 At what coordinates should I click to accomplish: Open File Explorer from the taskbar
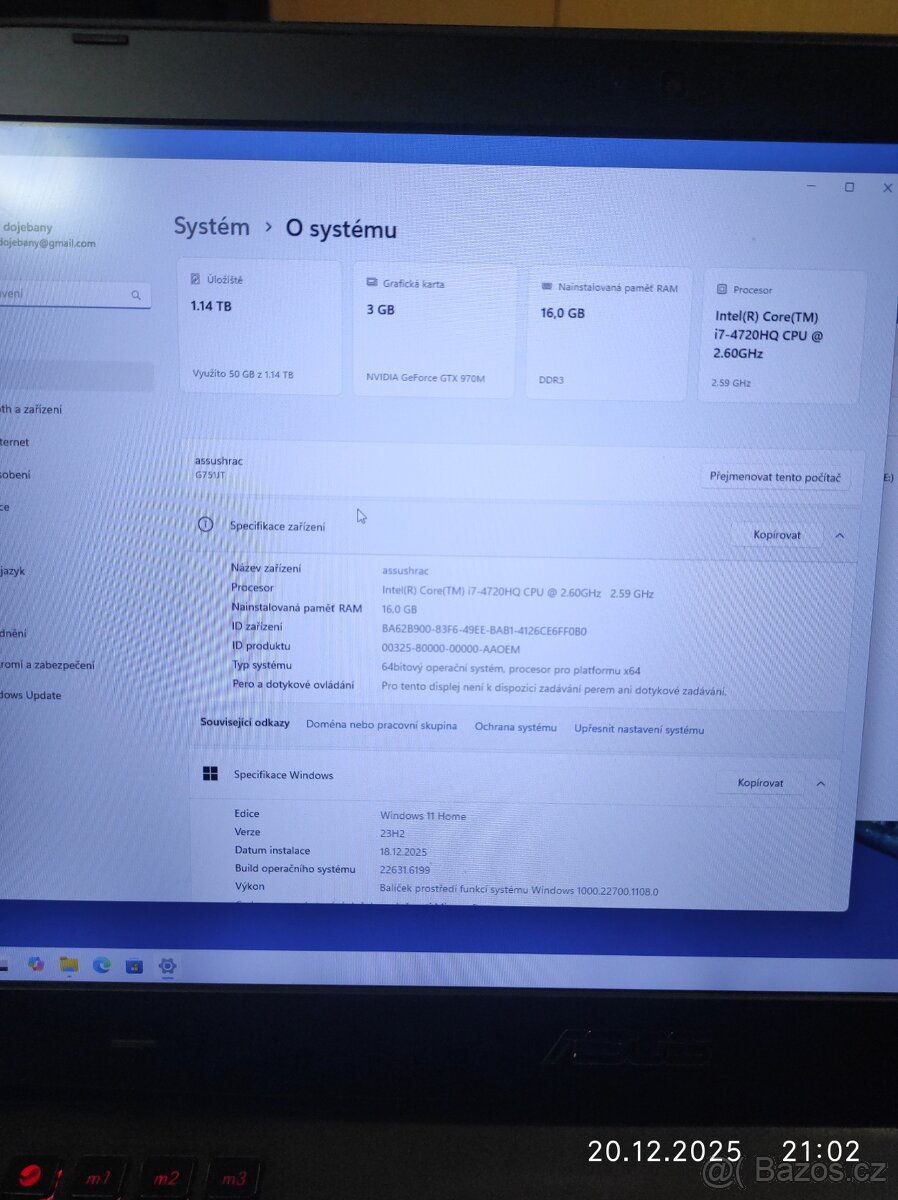pos(68,962)
